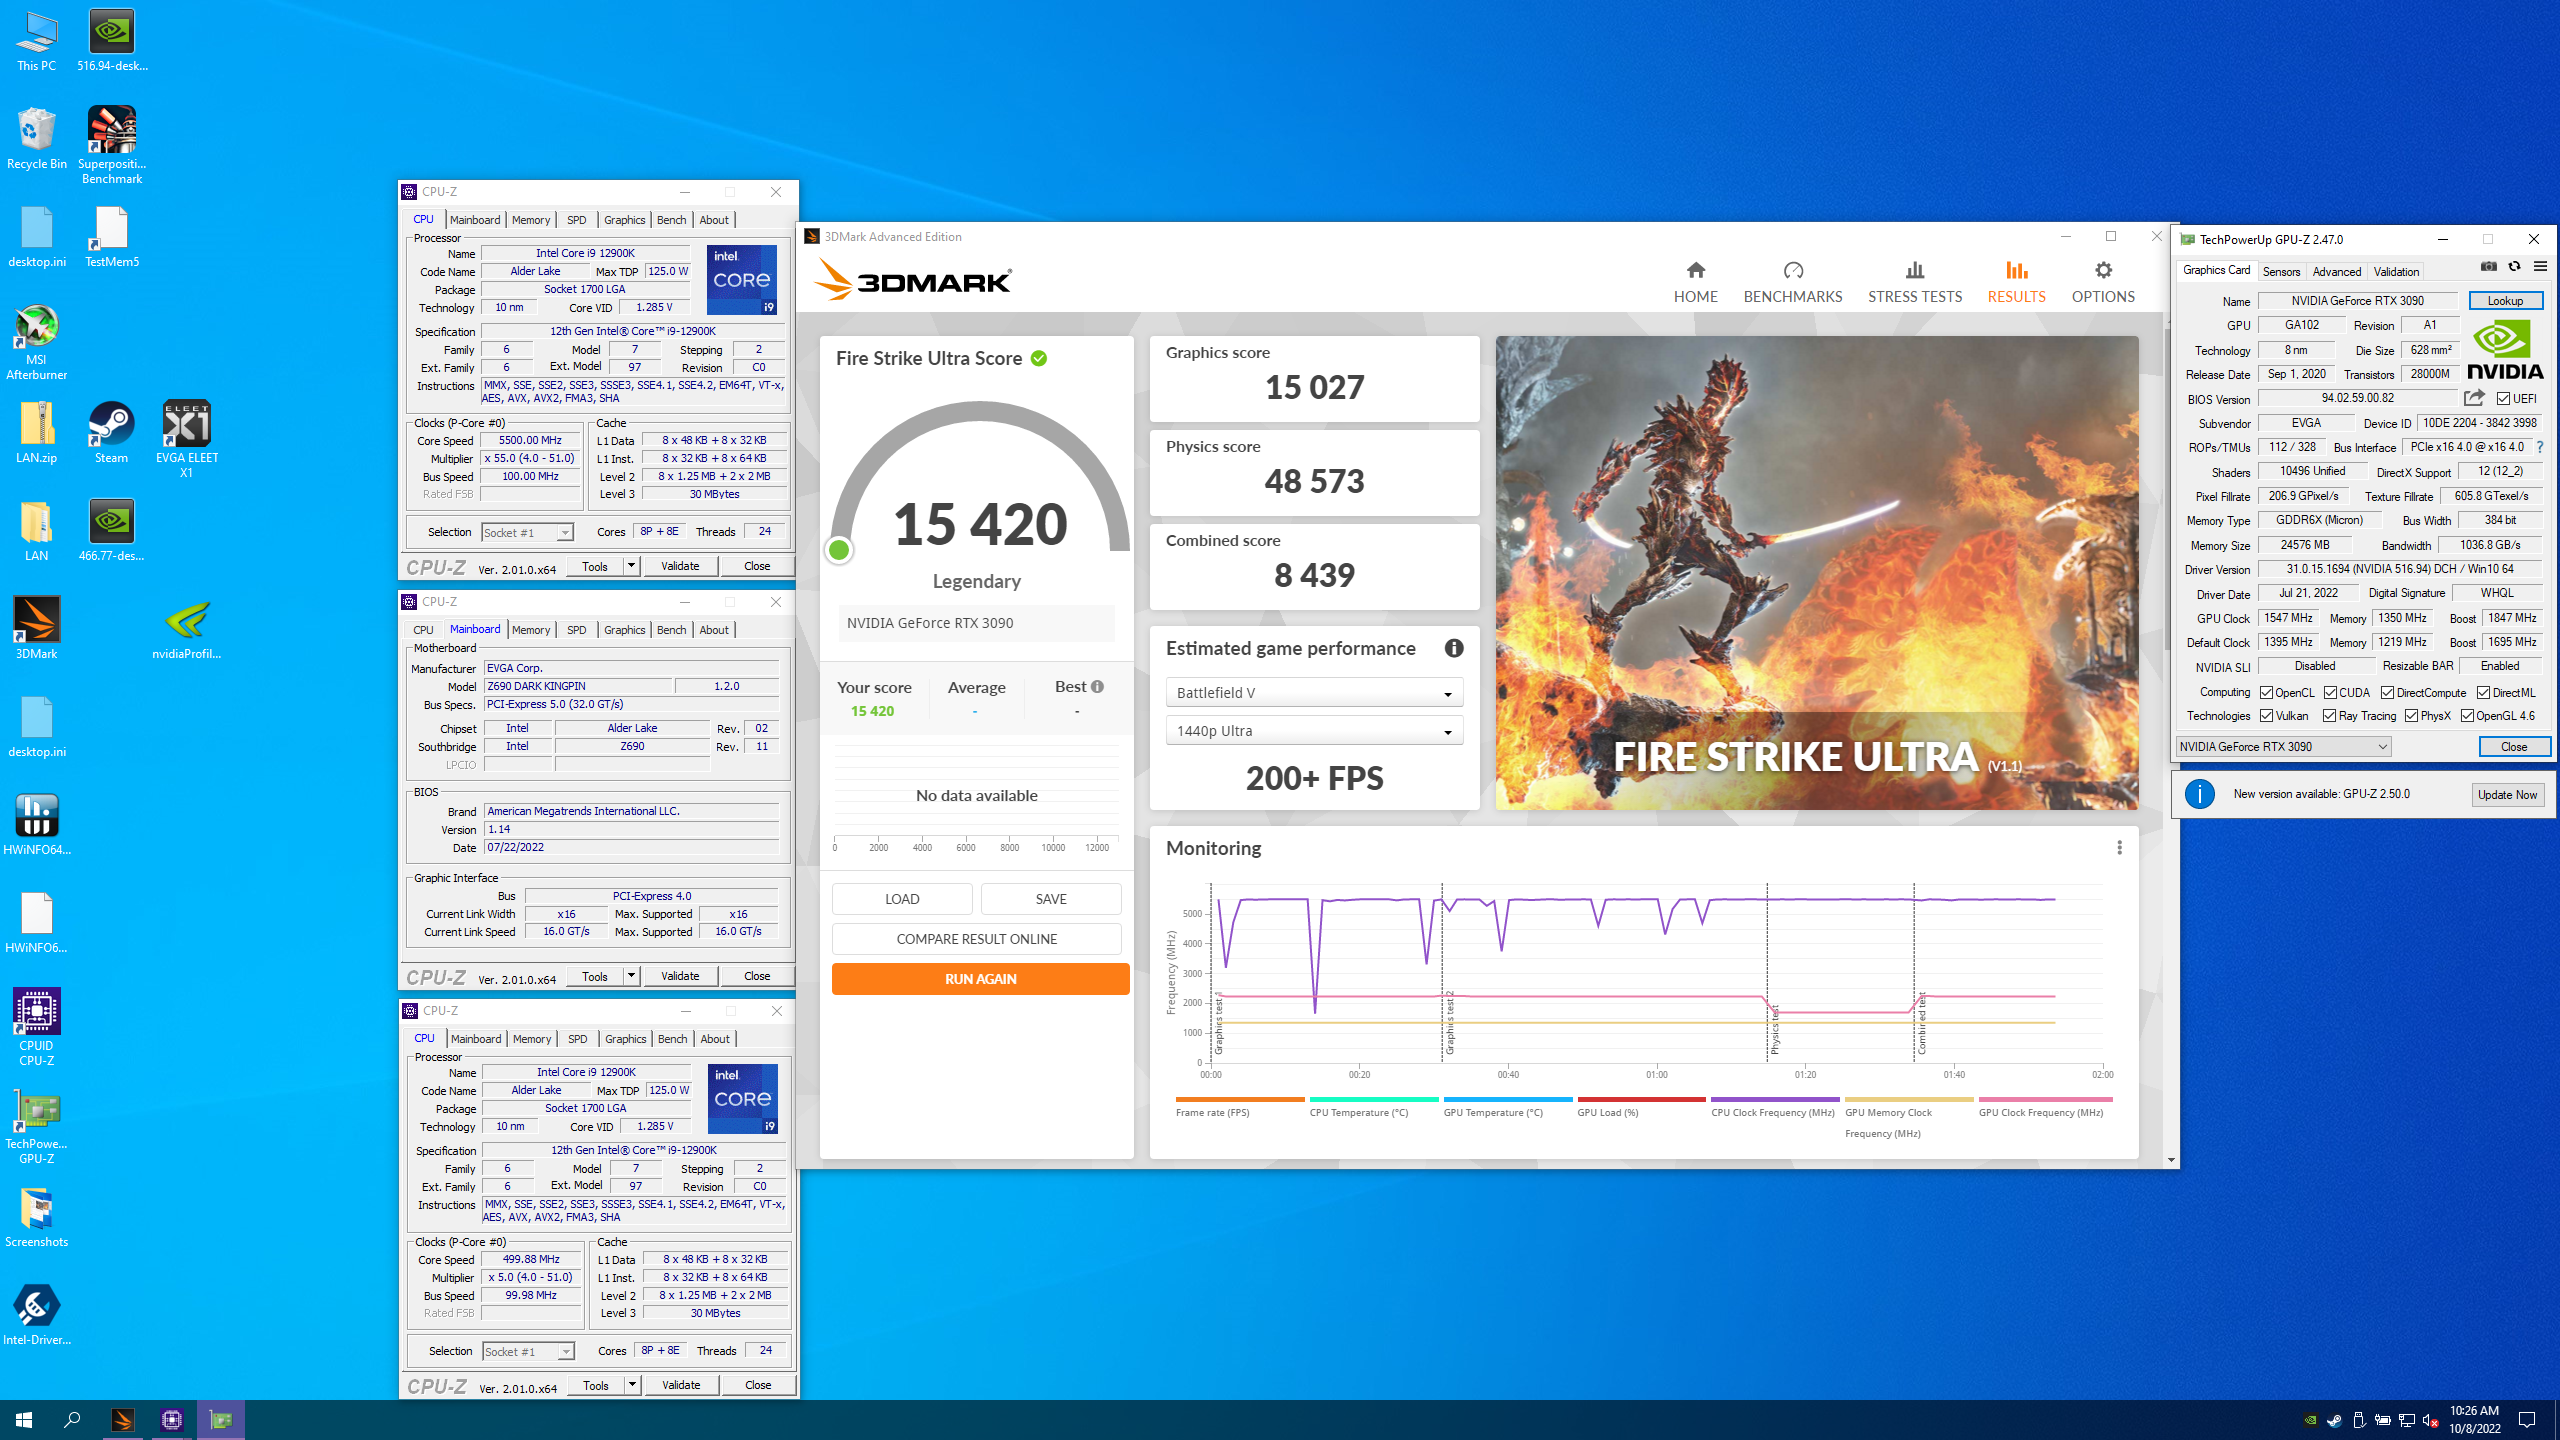2560x1440 pixels.
Task: Toggle the Vulkan checkbox
Action: coord(2267,716)
